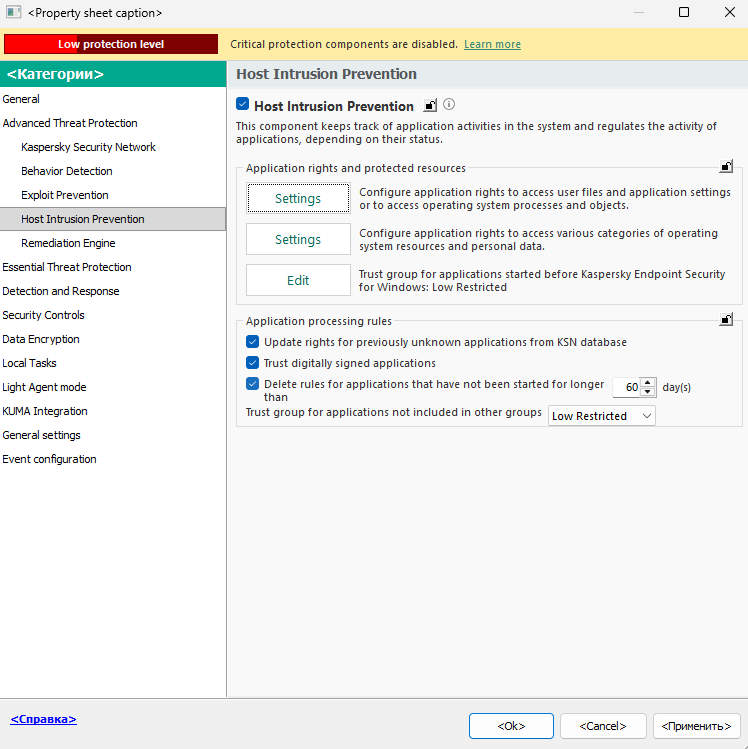Click the days number input field
Screen dimensions: 748x749
(626, 387)
